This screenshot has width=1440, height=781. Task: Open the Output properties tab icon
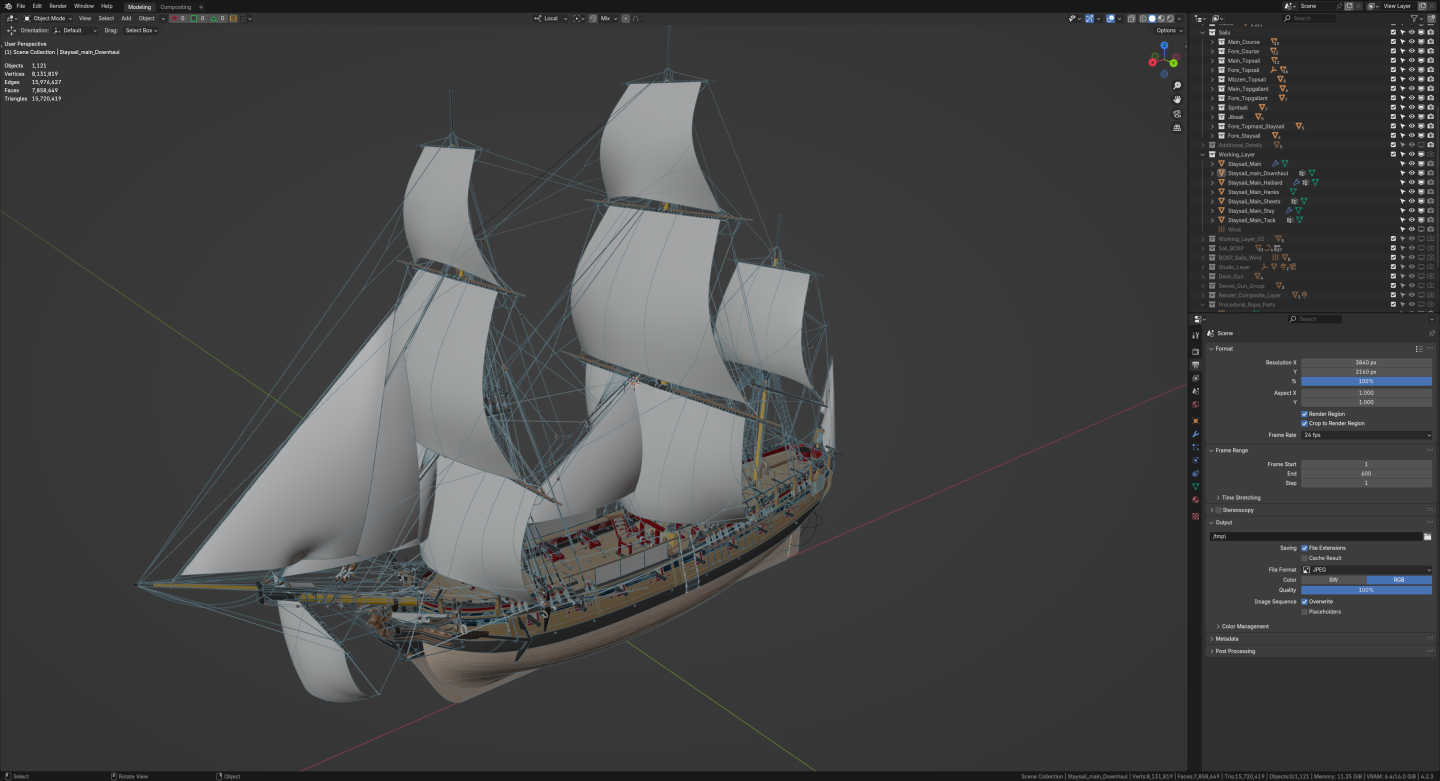coord(1195,365)
